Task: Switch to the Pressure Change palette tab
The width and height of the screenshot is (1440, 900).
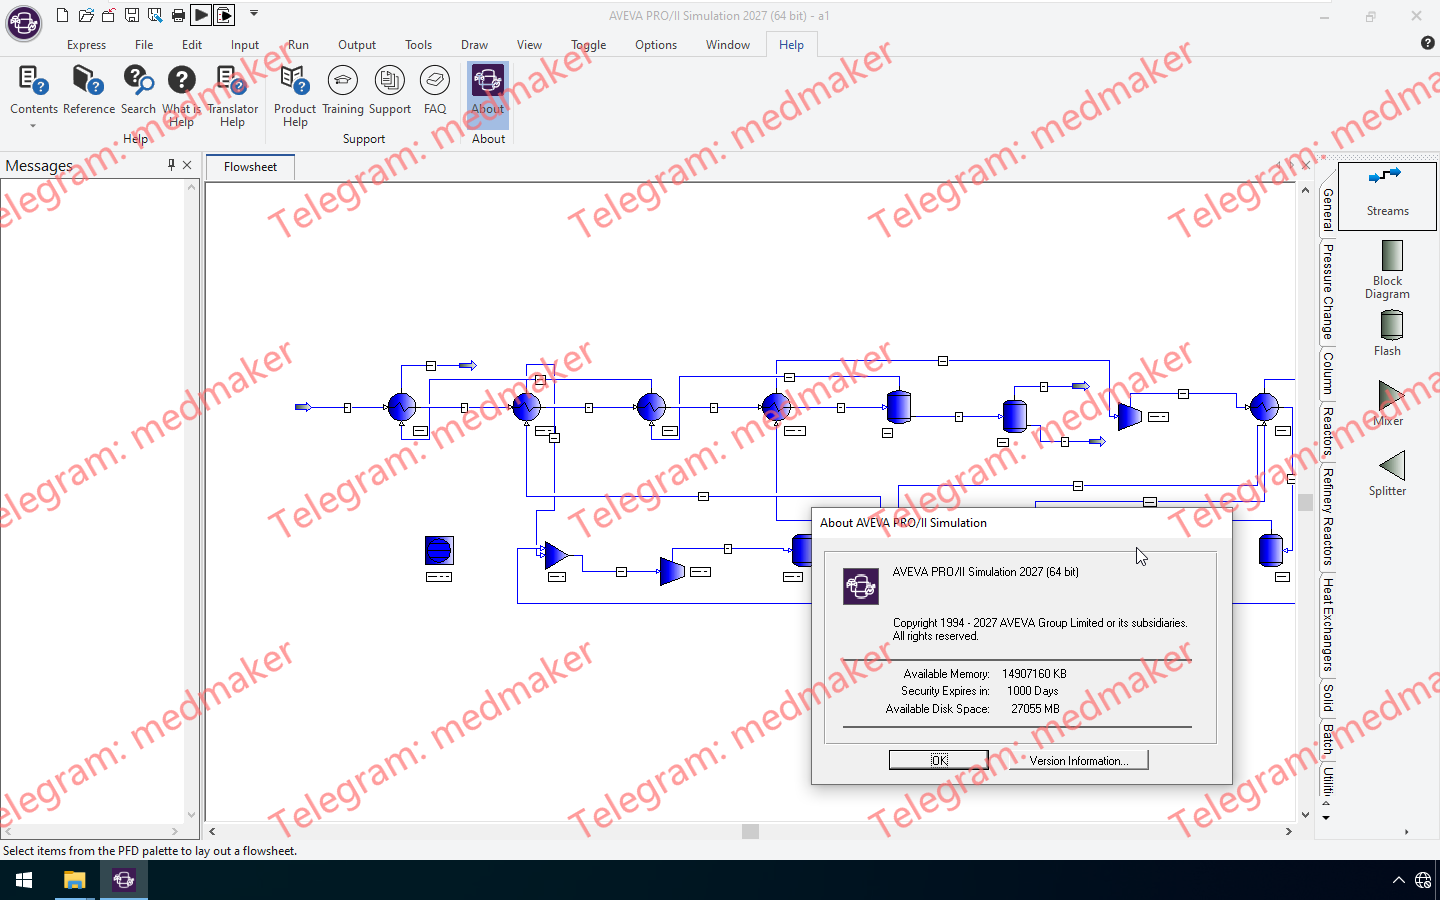Action: [x=1327, y=291]
